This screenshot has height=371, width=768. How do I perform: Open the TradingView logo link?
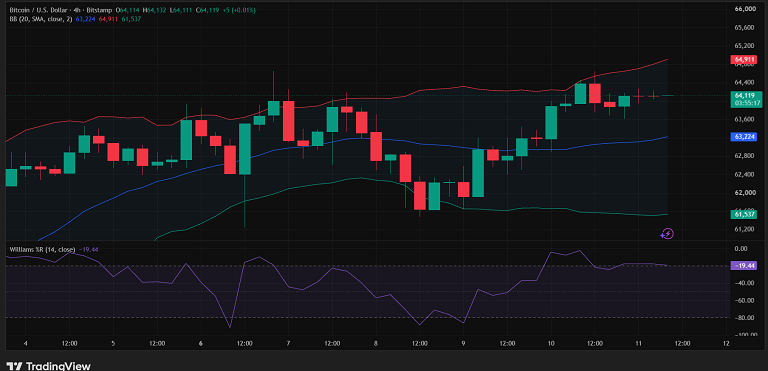coord(49,366)
